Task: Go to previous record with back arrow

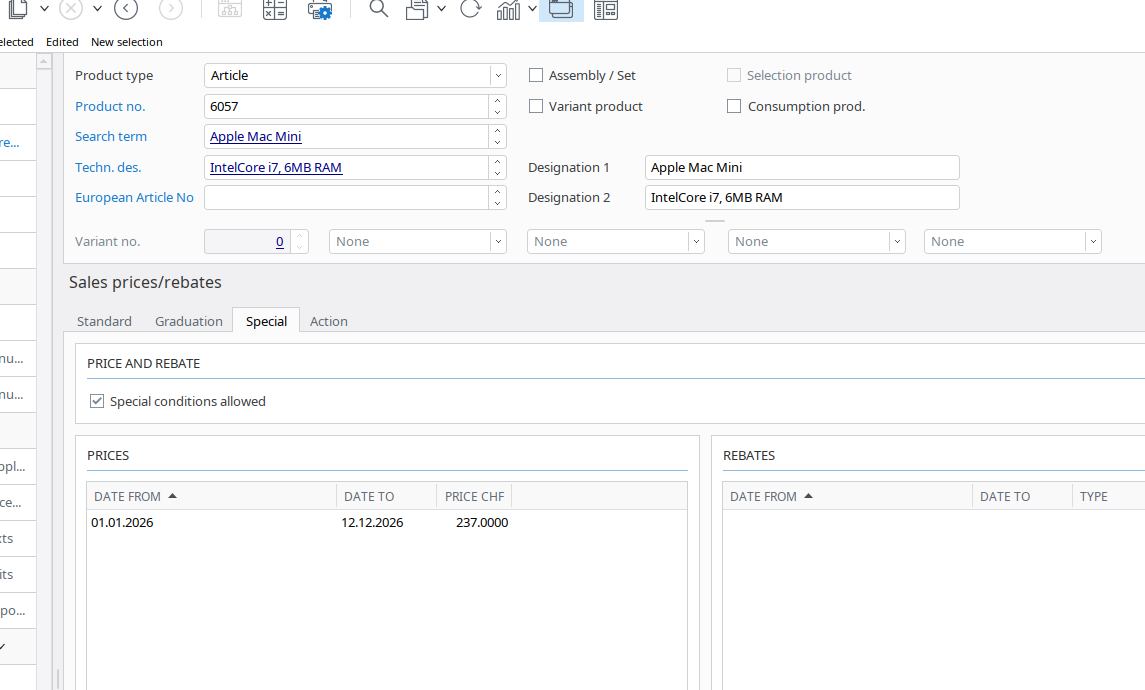Action: pyautogui.click(x=126, y=9)
